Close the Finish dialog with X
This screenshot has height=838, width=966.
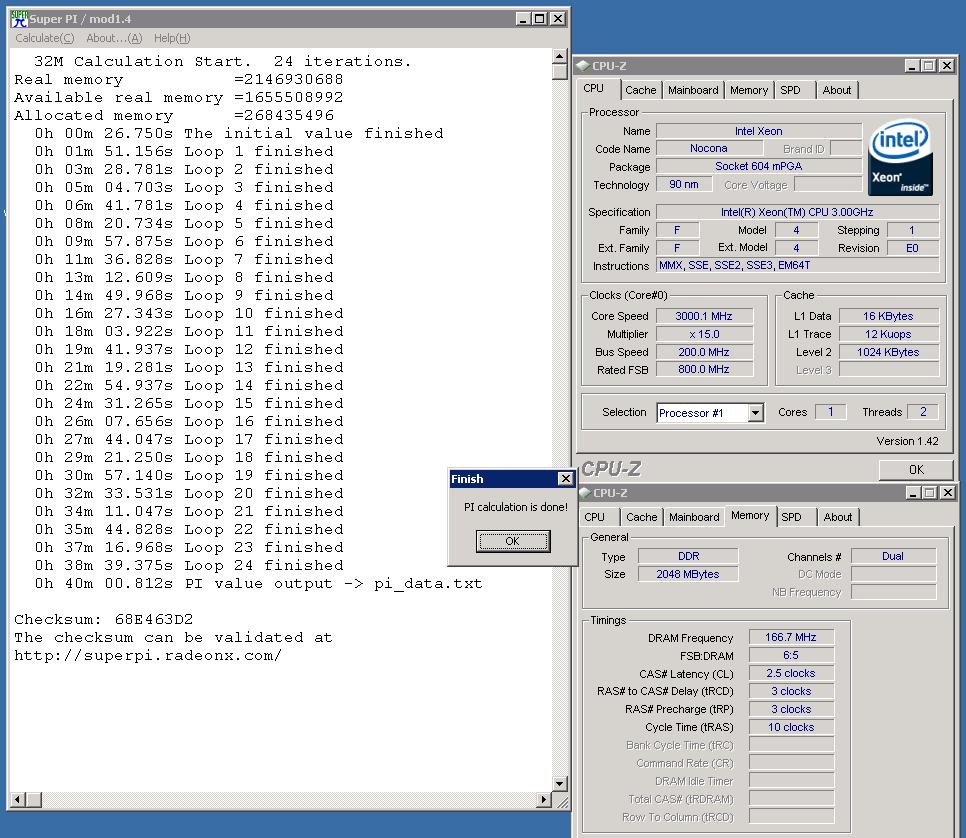click(565, 479)
